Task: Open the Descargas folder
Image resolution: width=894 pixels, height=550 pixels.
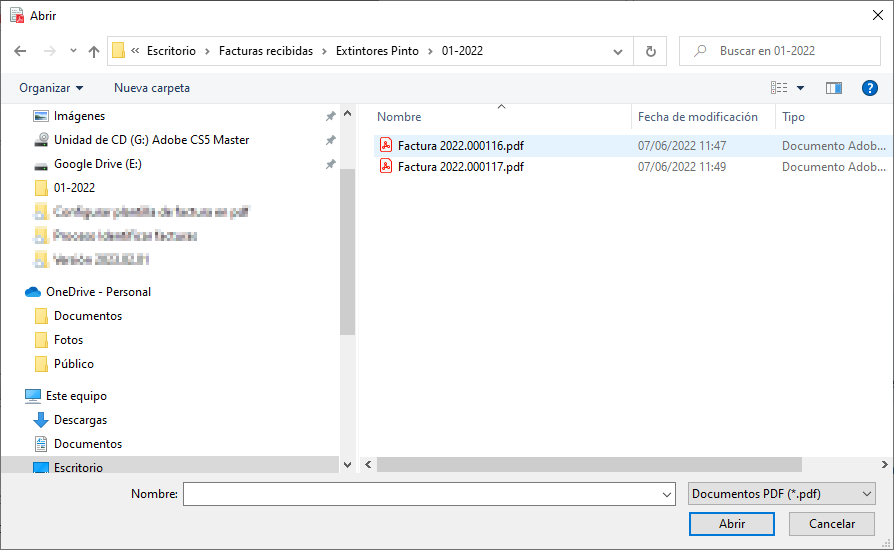Action: tap(80, 419)
